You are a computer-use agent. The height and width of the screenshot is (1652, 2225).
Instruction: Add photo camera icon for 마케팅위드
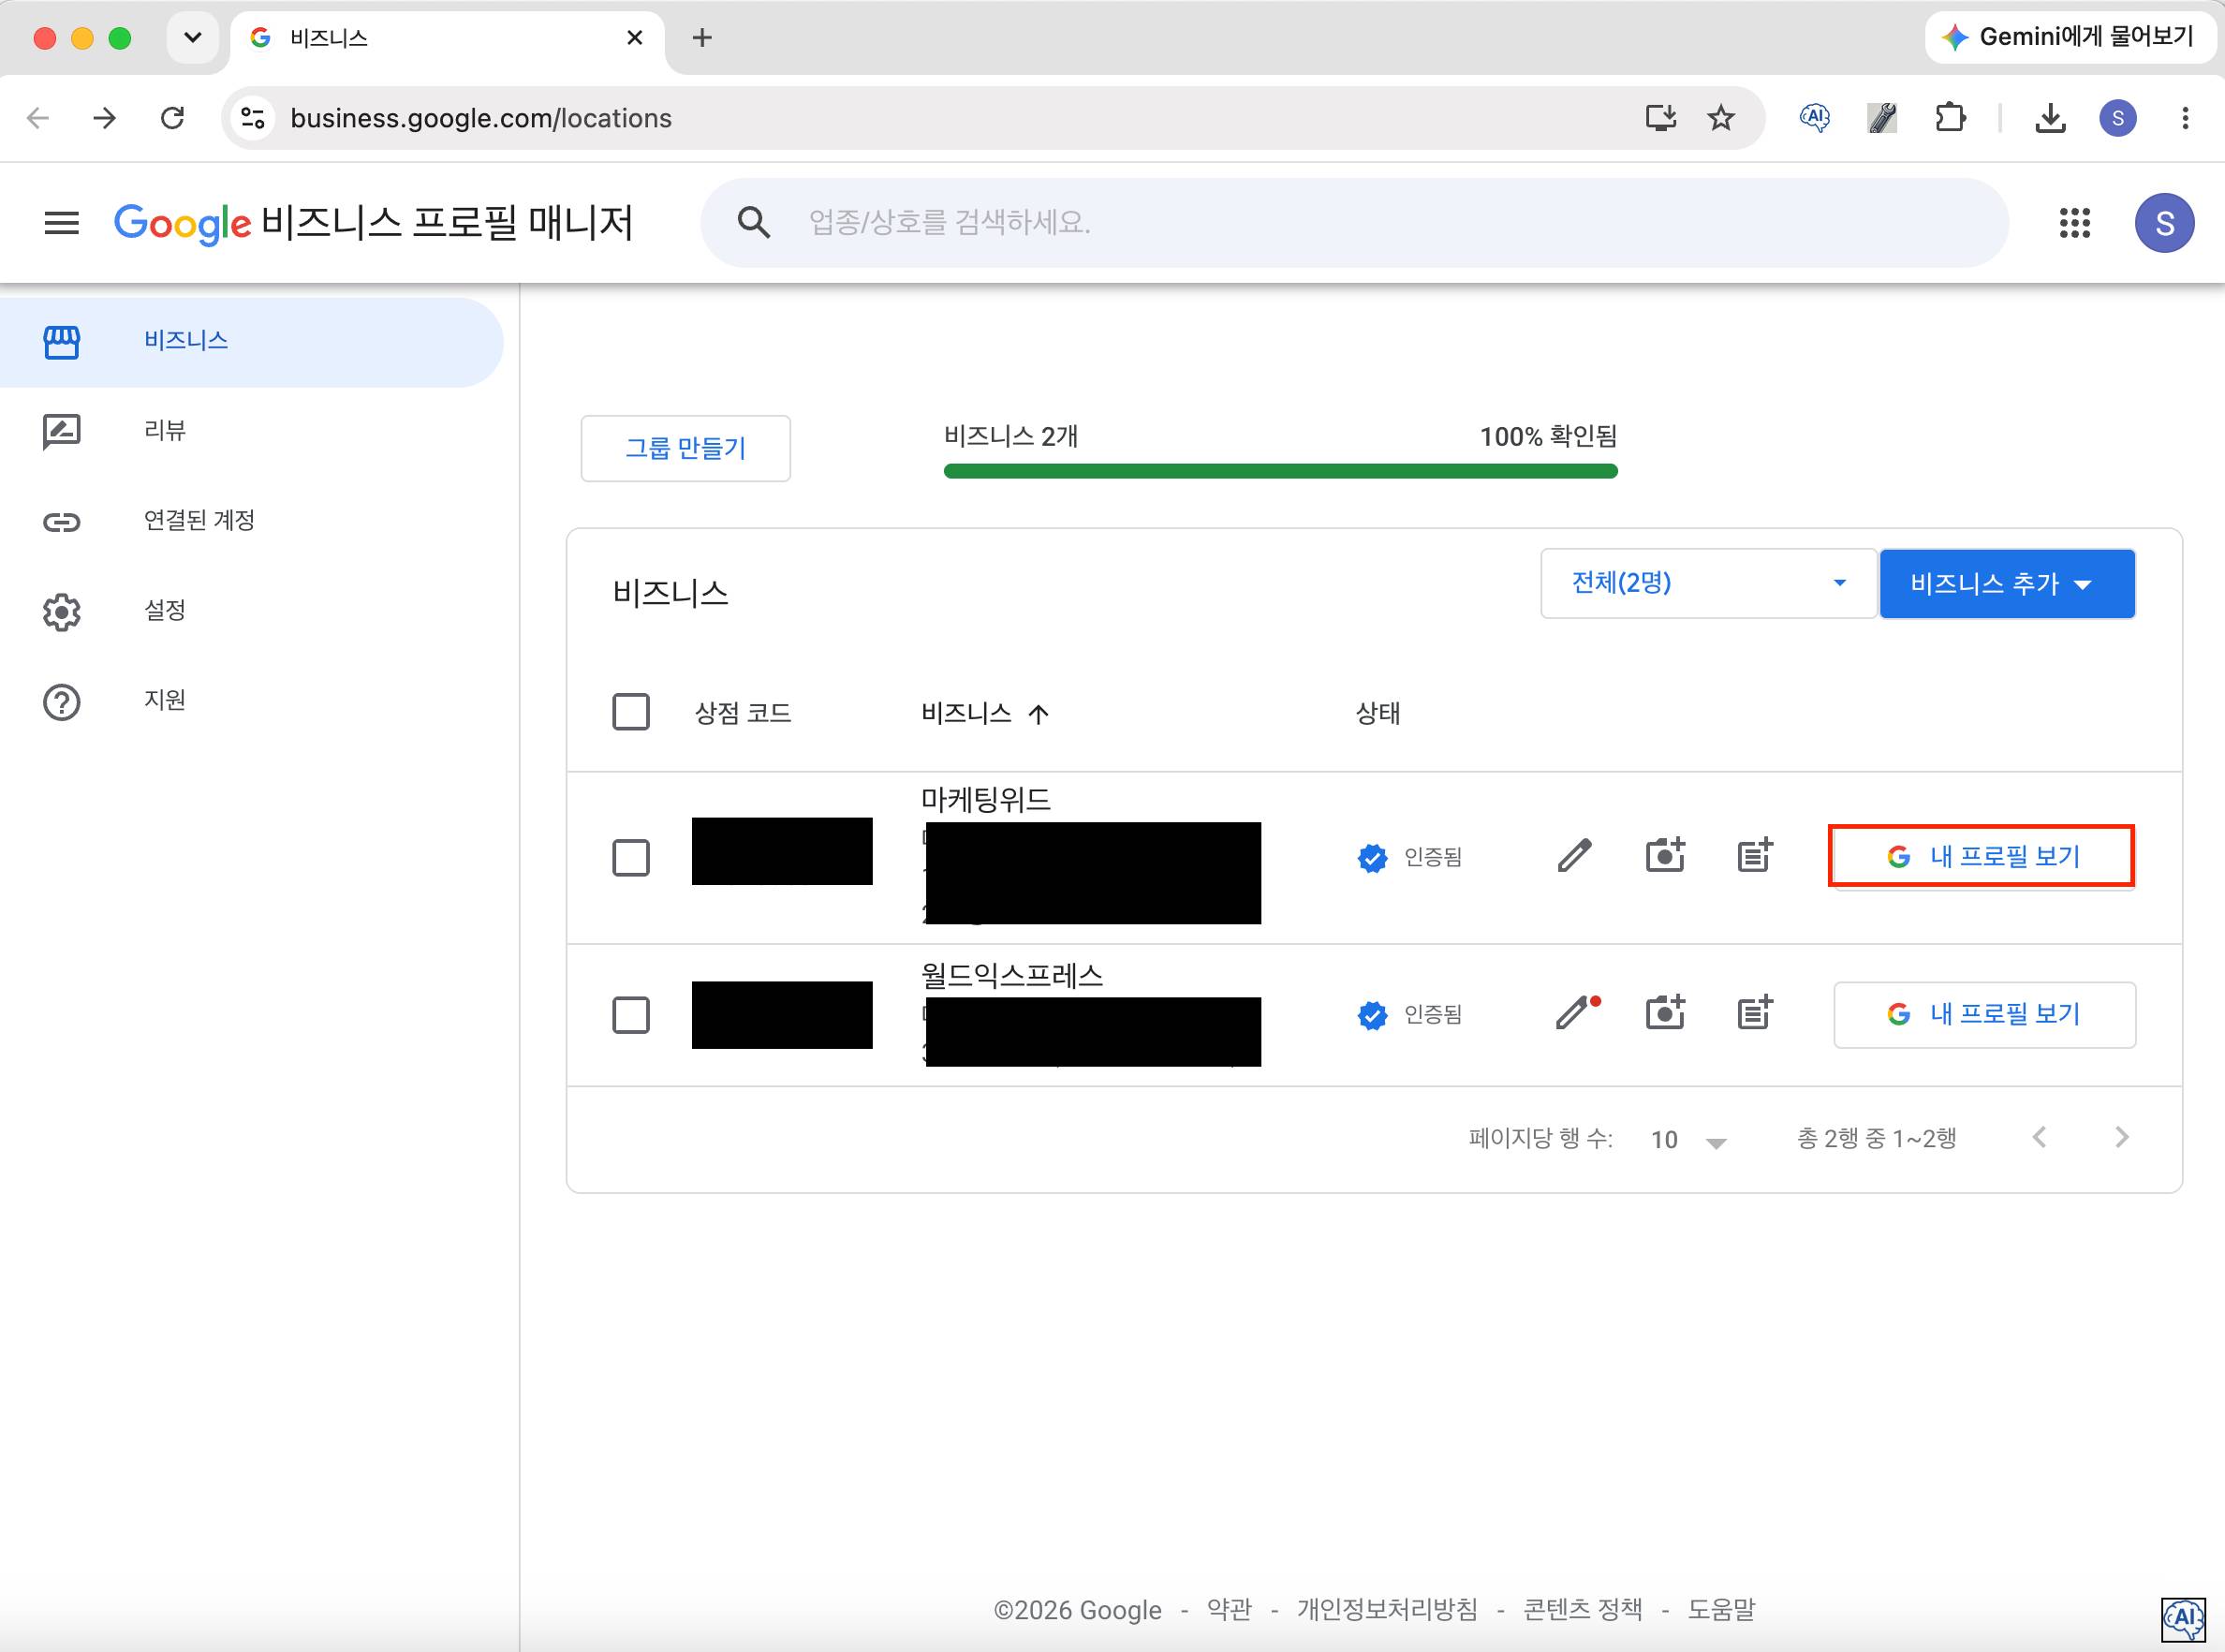point(1665,856)
